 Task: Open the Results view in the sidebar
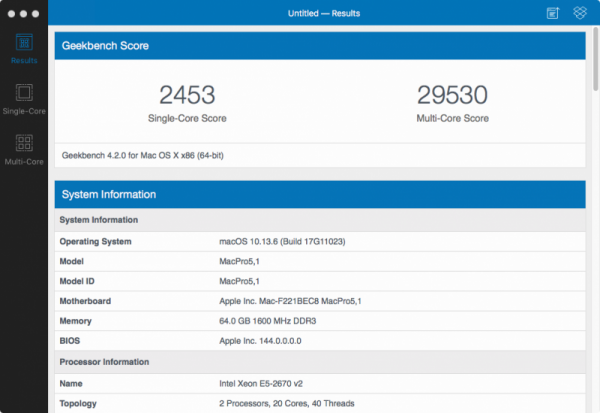[x=25, y=48]
